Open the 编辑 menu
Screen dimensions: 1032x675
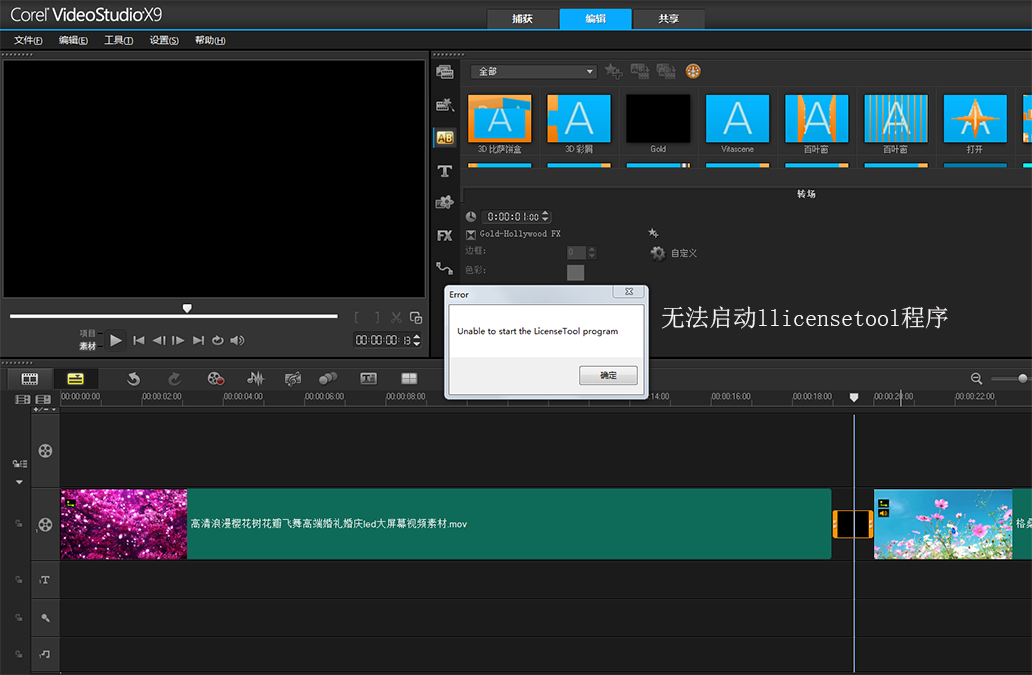[x=73, y=40]
